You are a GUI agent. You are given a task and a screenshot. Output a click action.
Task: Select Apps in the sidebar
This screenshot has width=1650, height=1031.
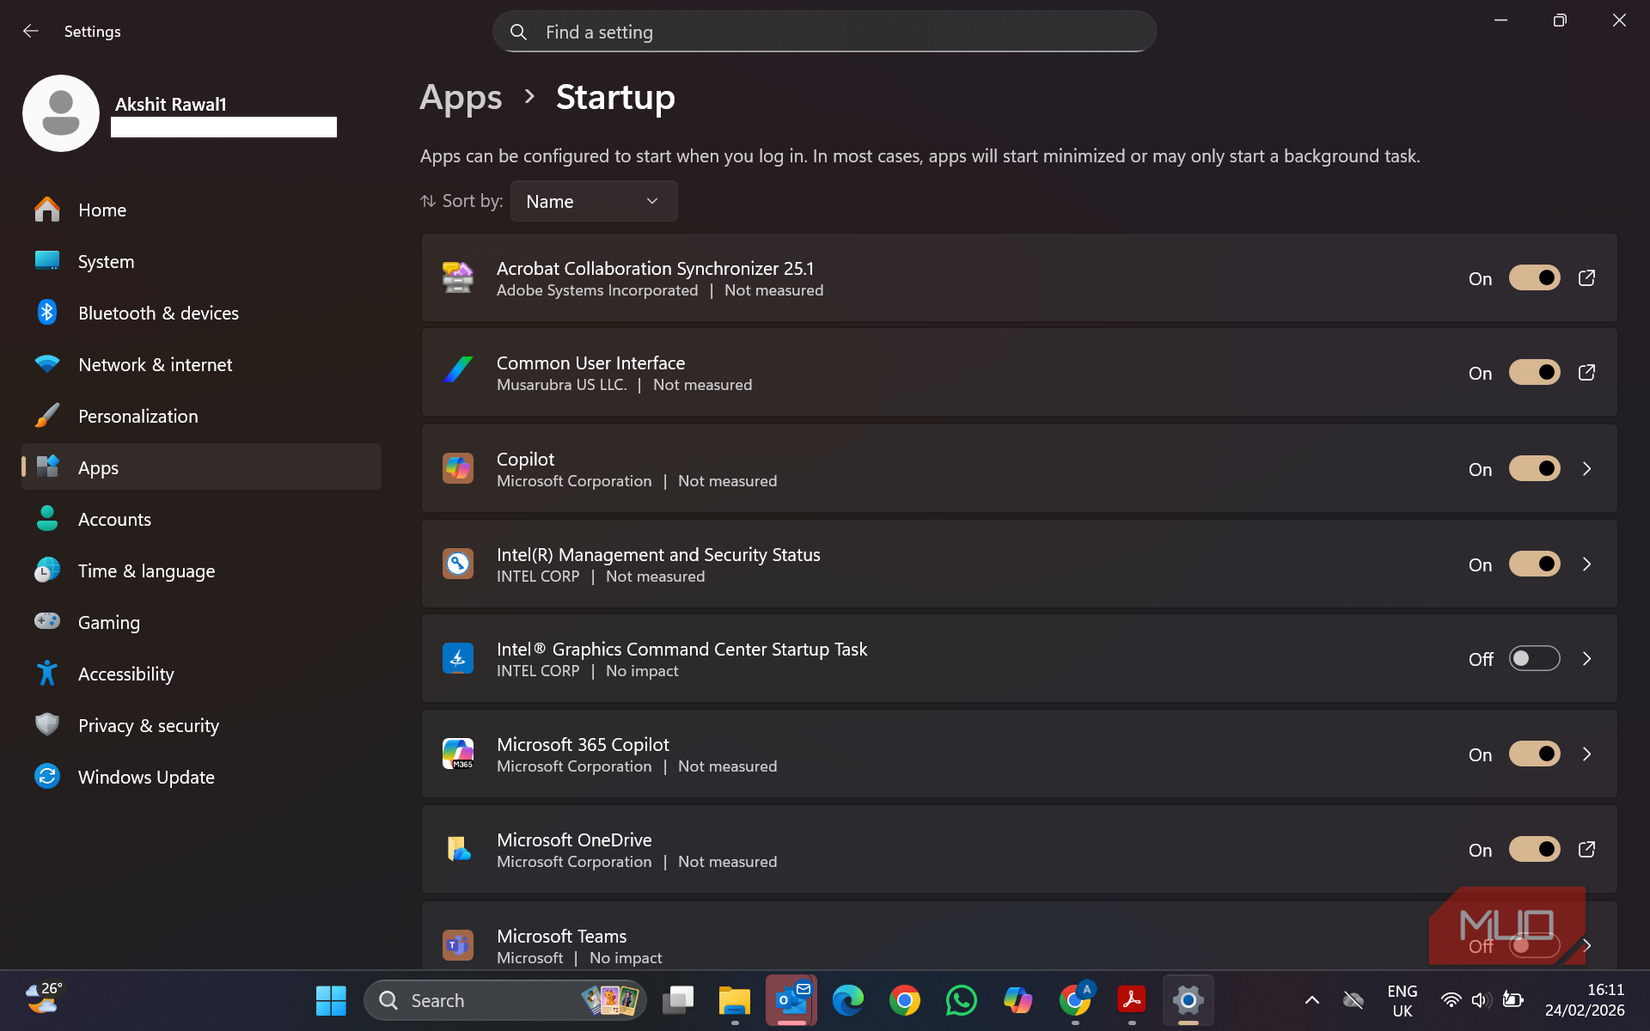(x=98, y=467)
